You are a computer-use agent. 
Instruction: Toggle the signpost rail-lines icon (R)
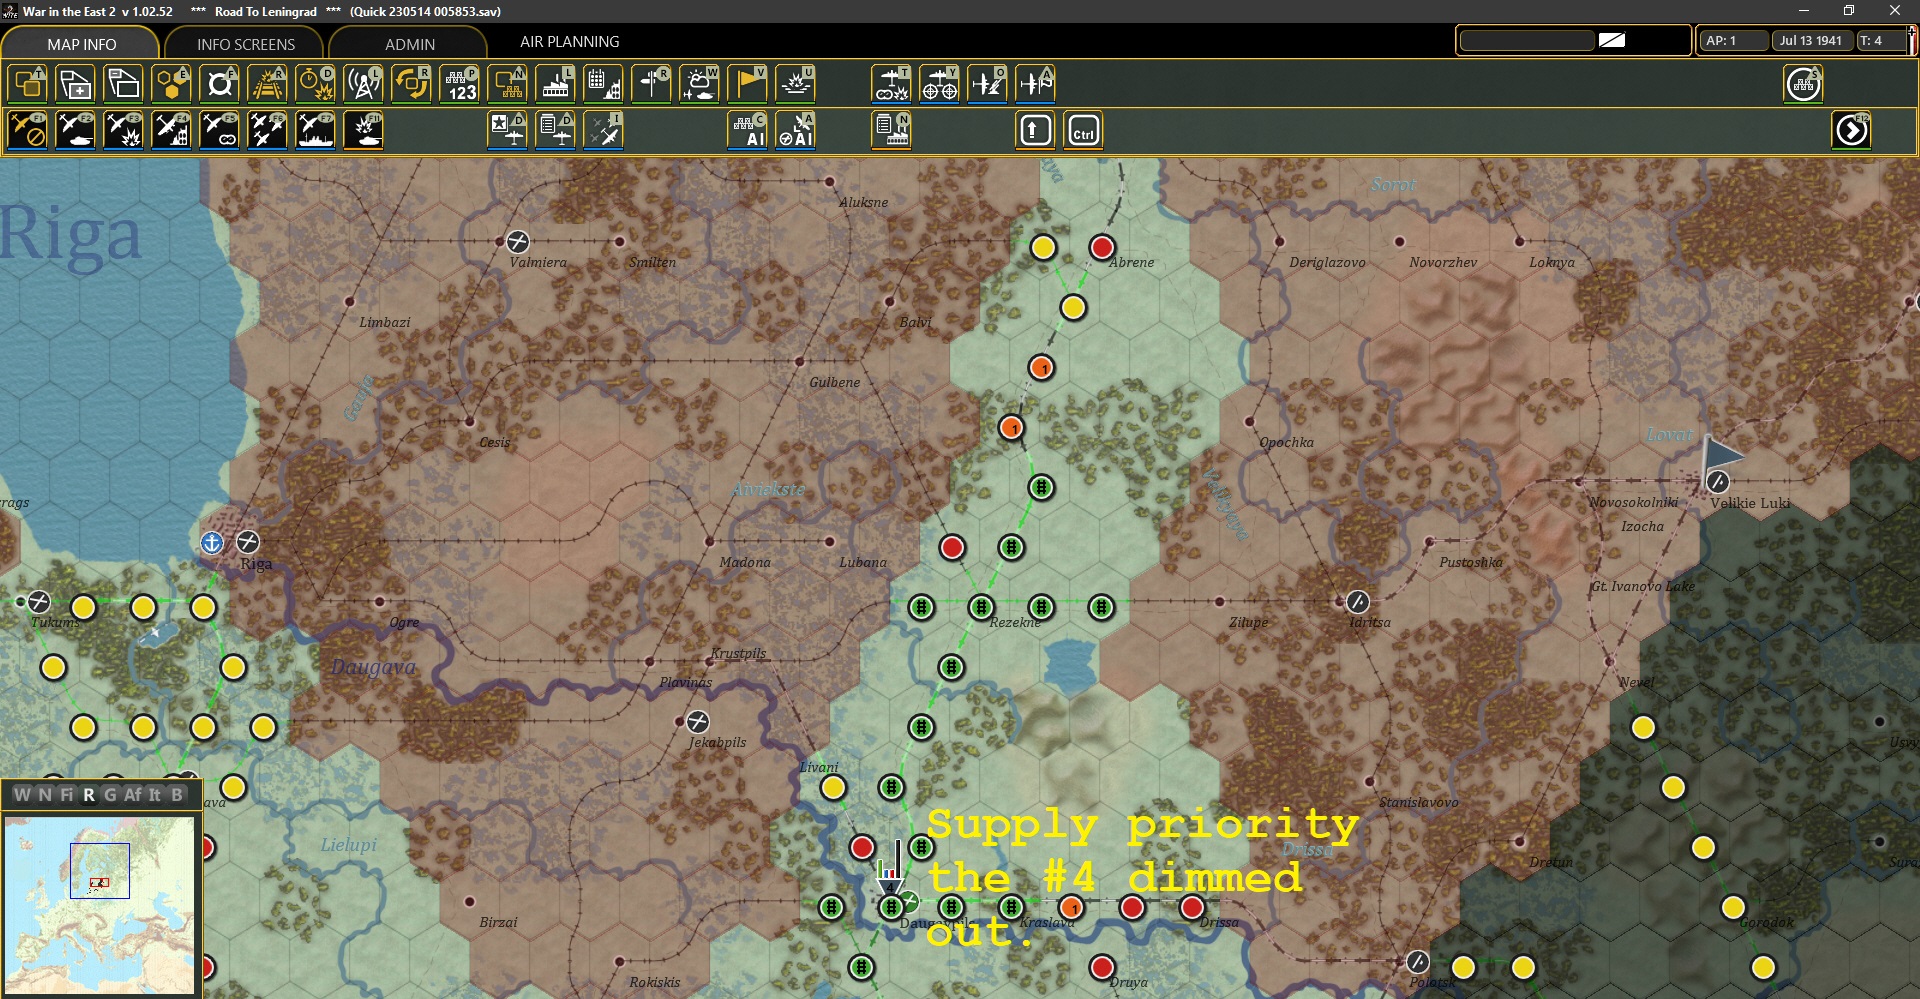coord(651,84)
